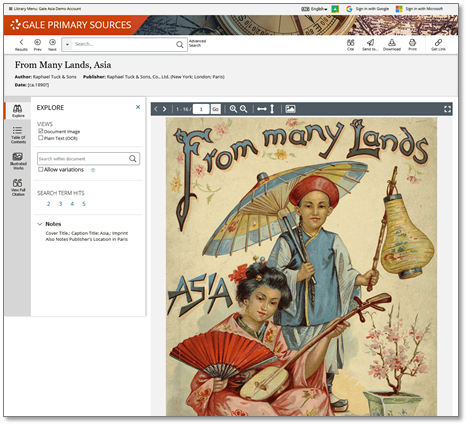
Task: Open the Prev document
Action: (x=37, y=45)
